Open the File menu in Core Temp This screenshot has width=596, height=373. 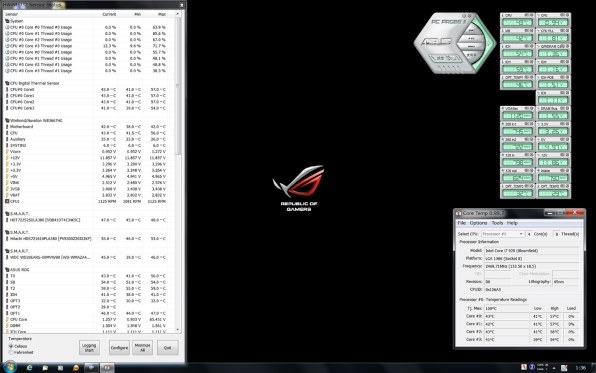[x=461, y=223]
